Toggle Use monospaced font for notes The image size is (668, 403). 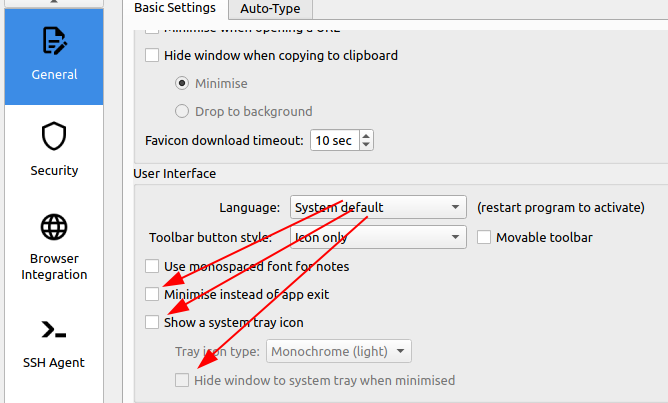point(152,267)
